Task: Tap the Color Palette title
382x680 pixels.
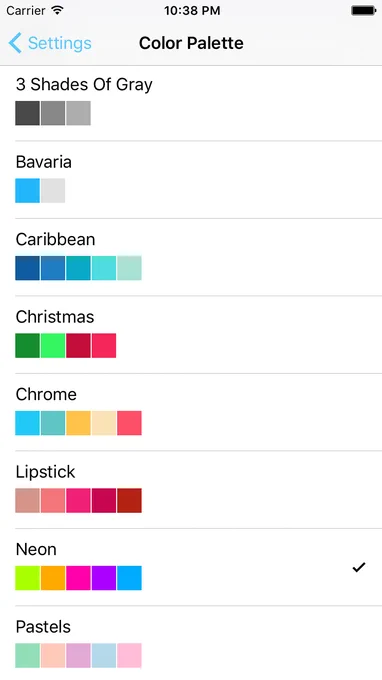Action: (191, 43)
